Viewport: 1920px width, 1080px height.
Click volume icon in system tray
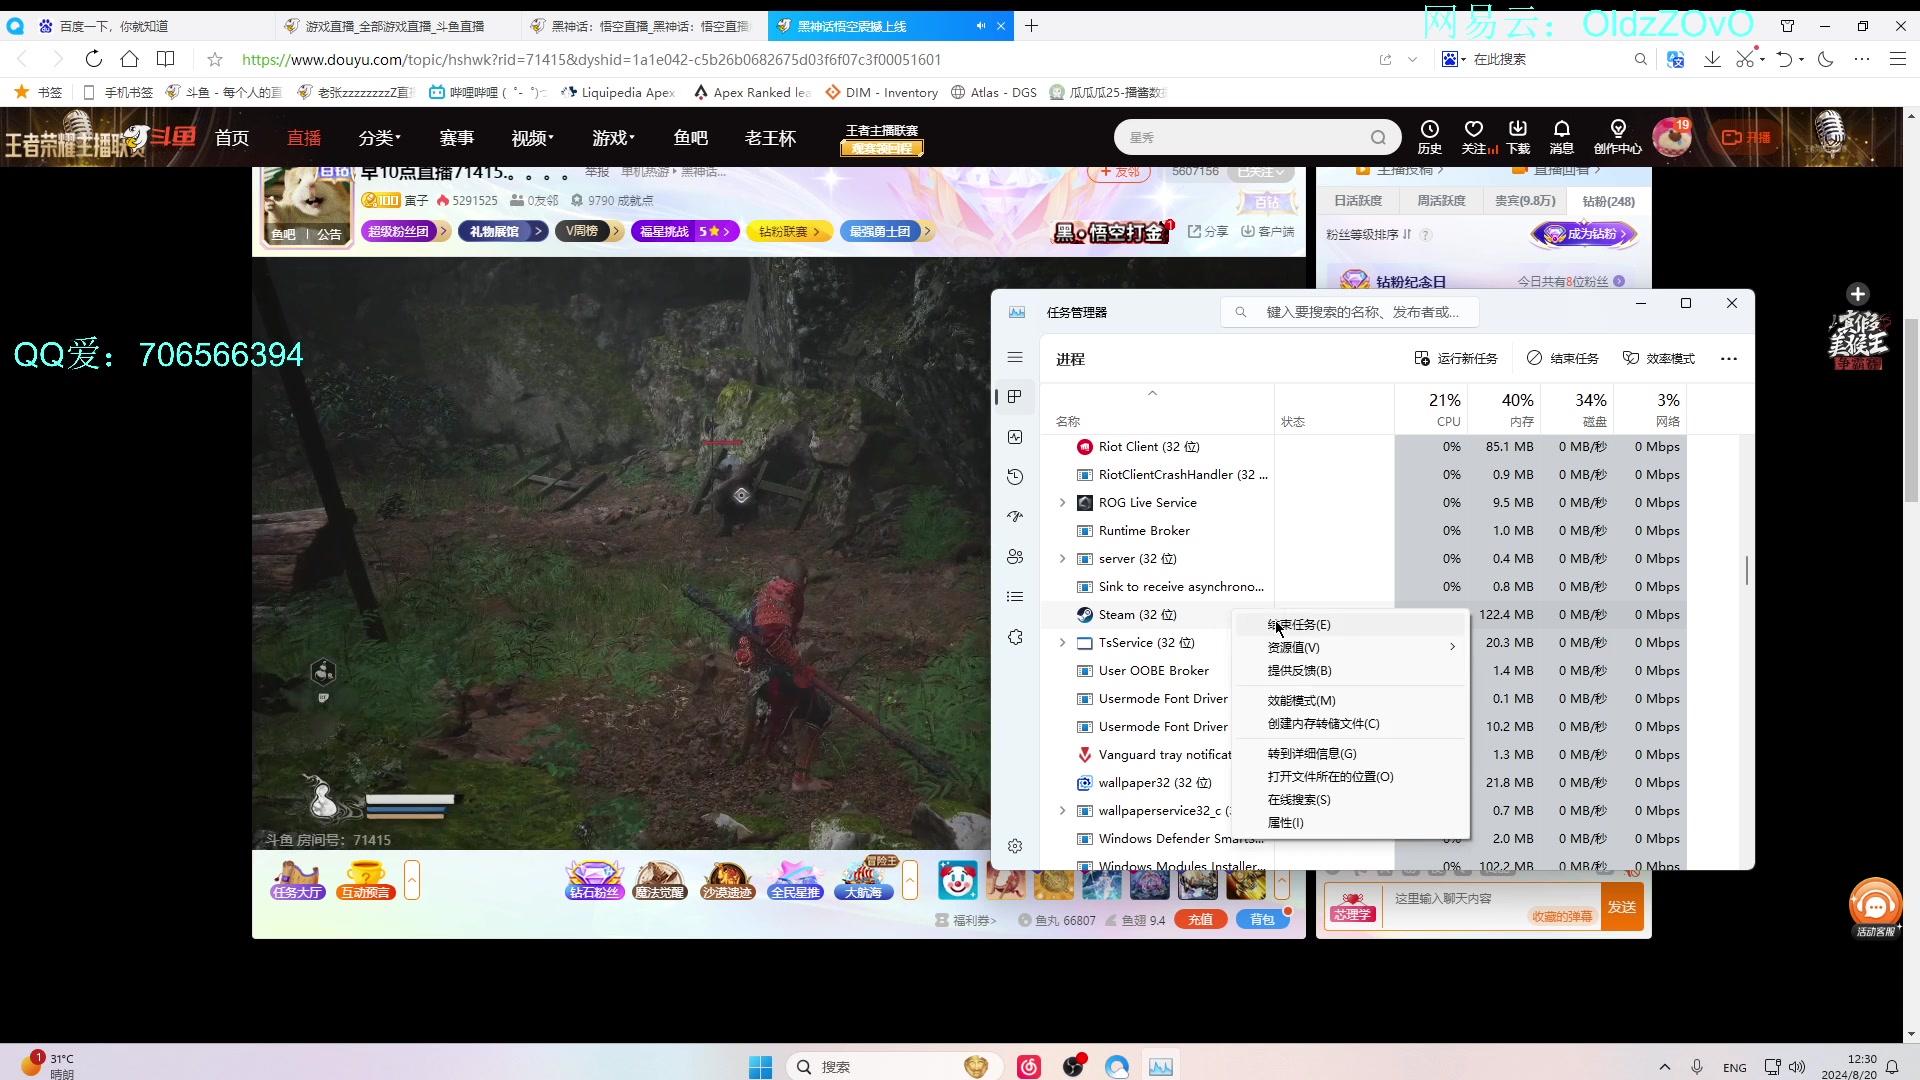click(x=1797, y=1067)
